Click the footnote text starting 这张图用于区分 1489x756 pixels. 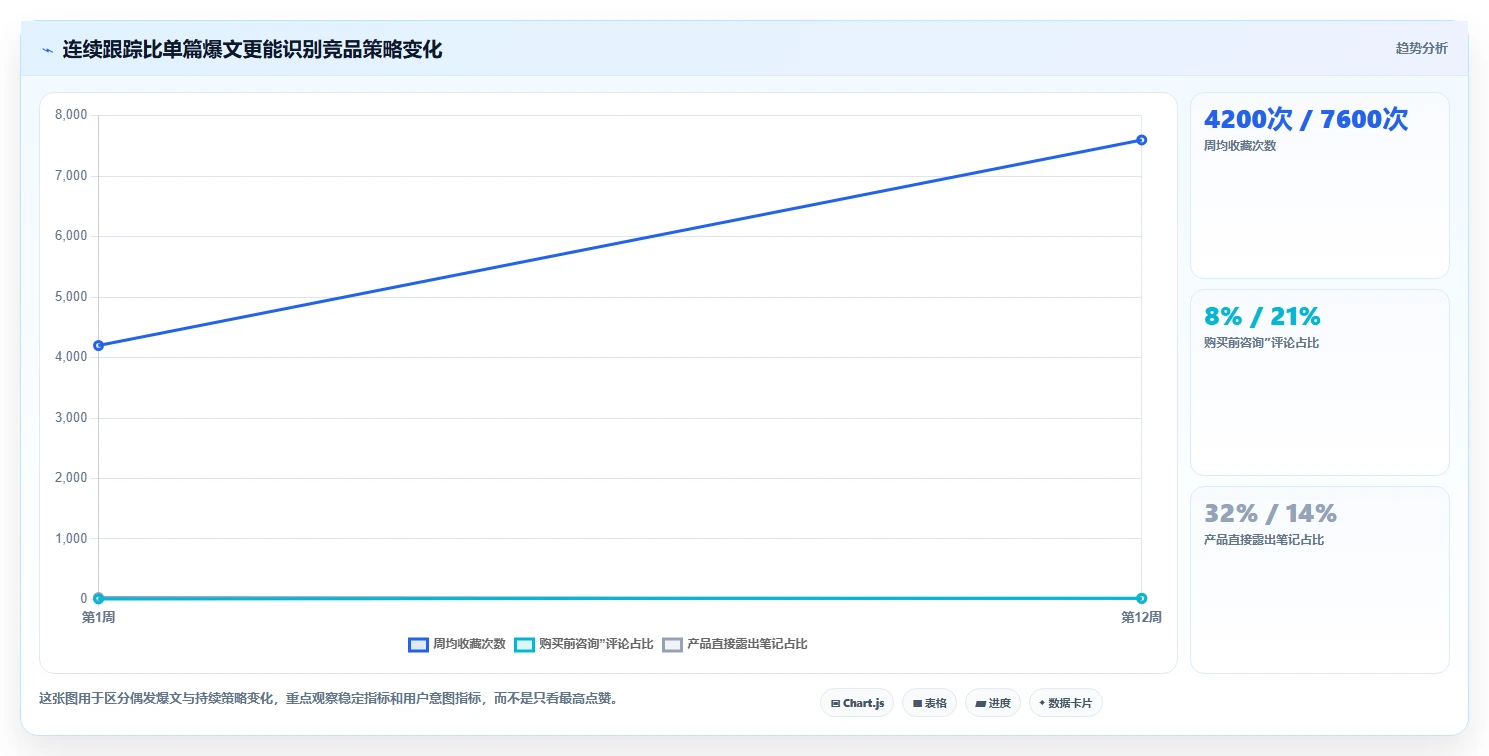coord(330,698)
